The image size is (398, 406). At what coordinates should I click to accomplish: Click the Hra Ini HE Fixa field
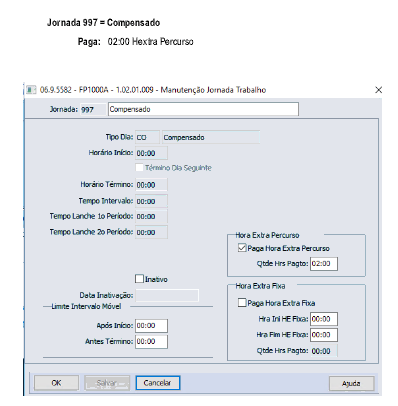coord(324,319)
